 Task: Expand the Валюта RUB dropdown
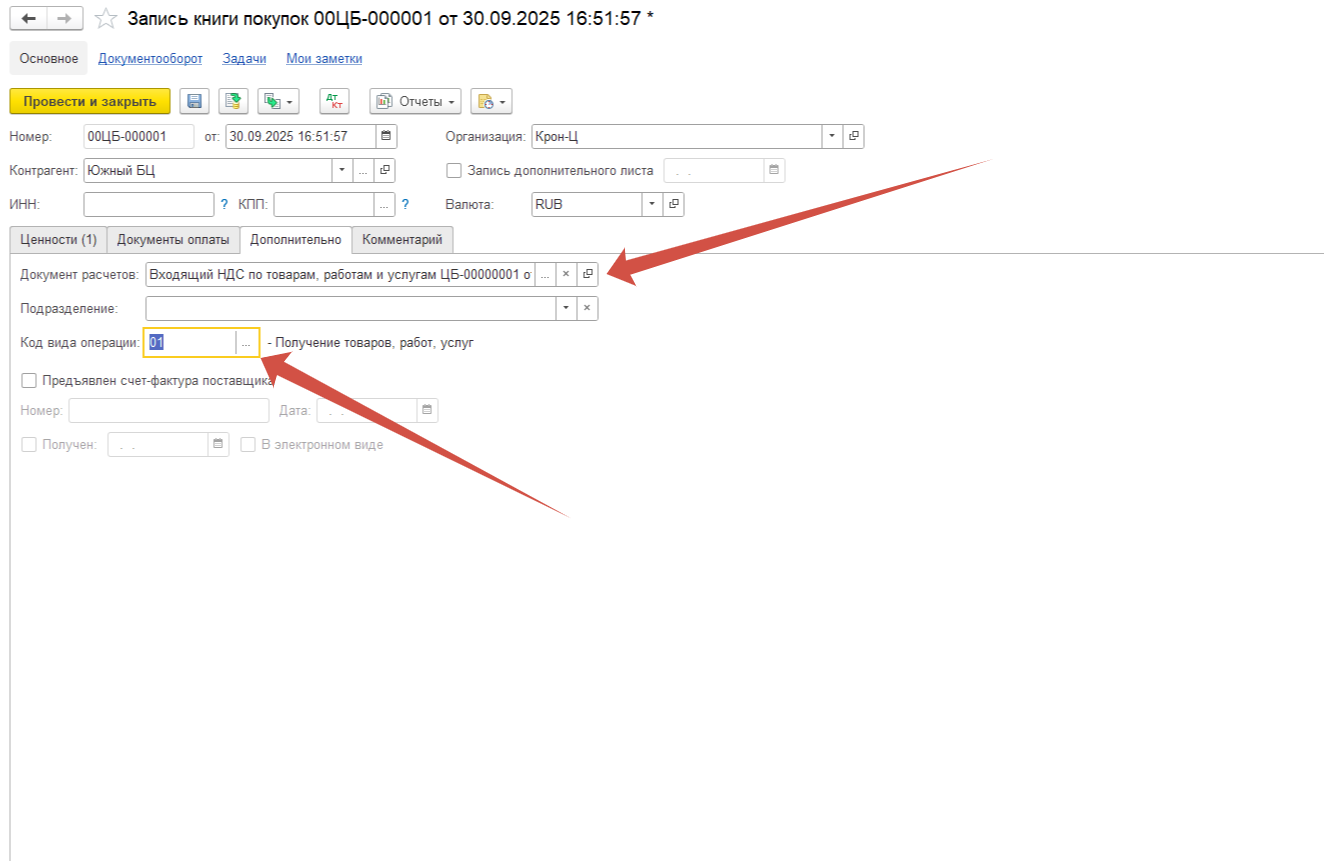tap(652, 204)
